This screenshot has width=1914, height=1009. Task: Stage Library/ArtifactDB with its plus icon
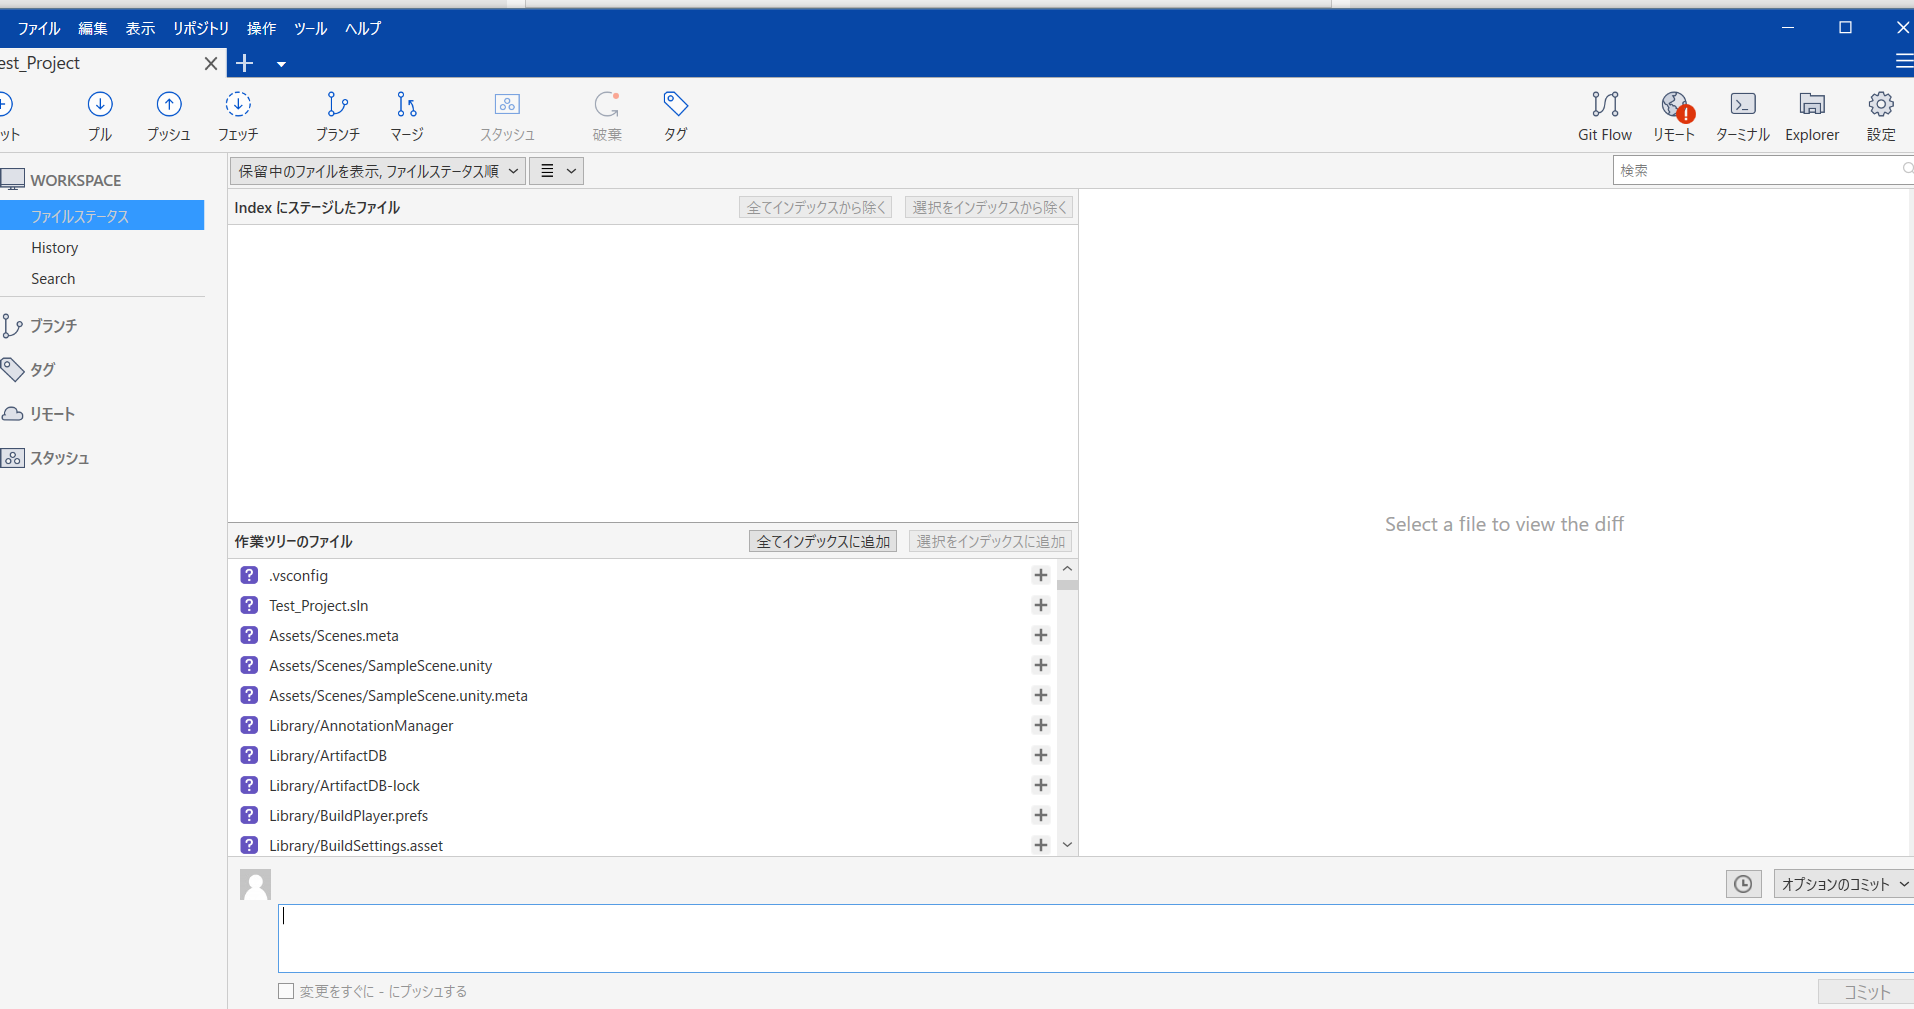[1041, 755]
